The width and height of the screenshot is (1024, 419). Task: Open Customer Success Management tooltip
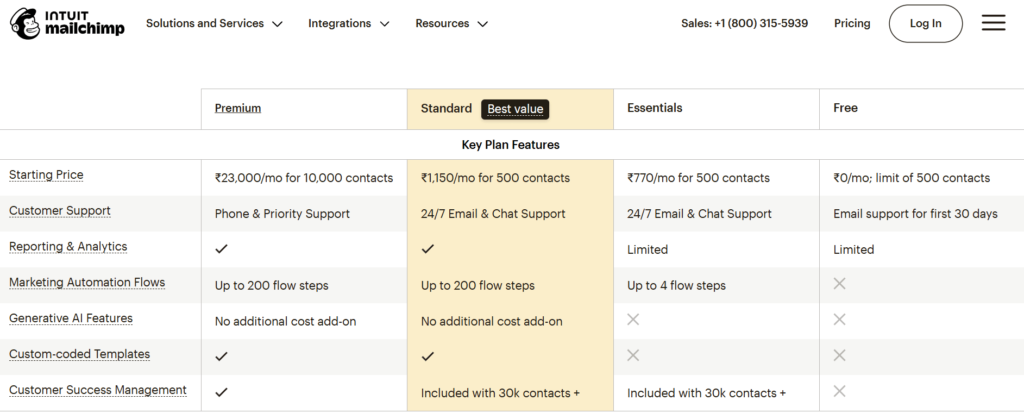point(98,390)
